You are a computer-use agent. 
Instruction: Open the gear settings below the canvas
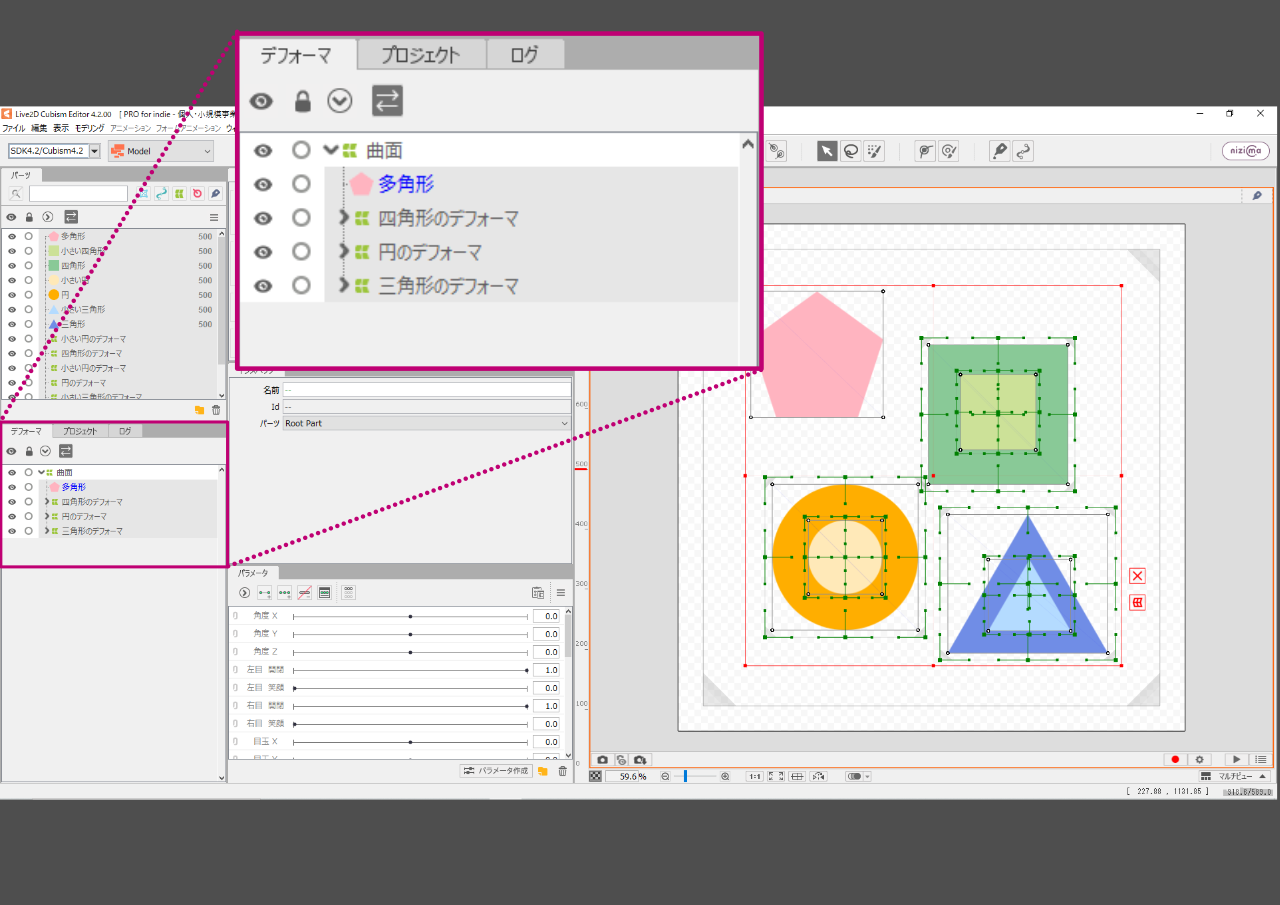pyautogui.click(x=1200, y=760)
